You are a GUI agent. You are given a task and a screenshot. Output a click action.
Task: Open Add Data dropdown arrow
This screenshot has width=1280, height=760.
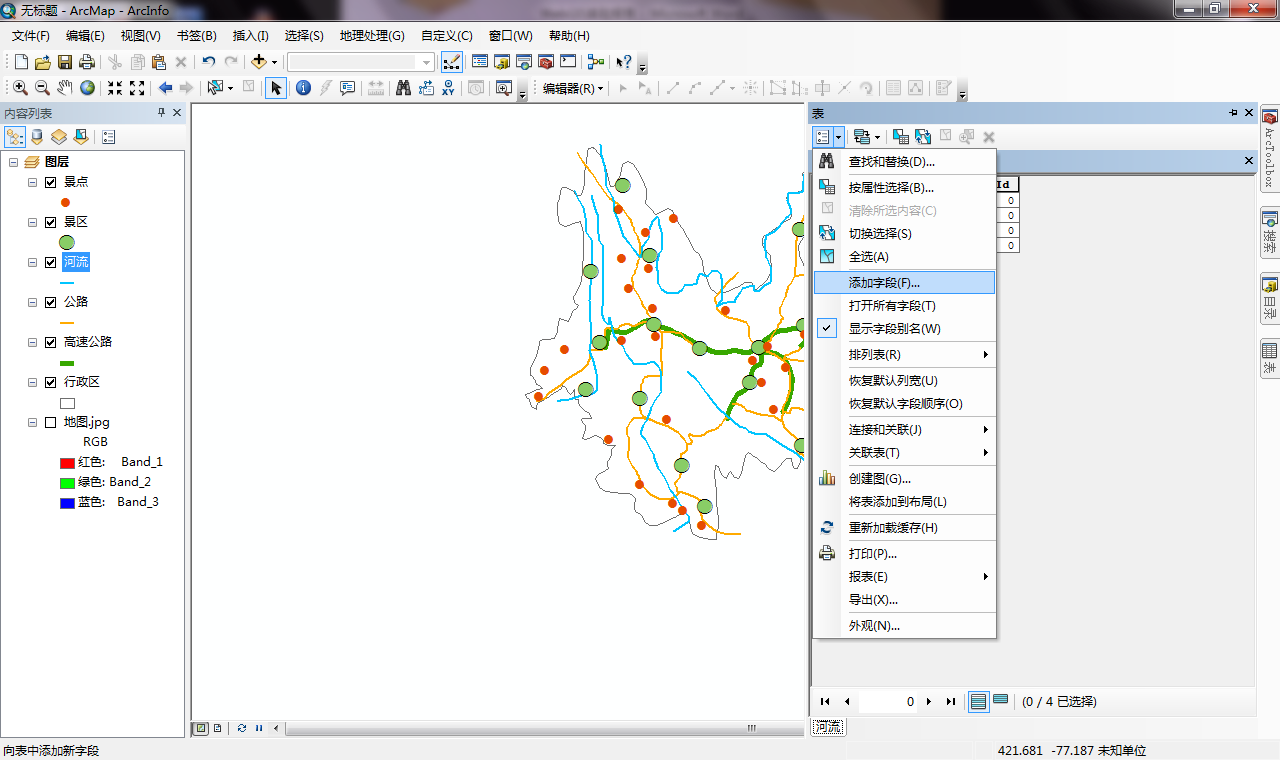(274, 62)
